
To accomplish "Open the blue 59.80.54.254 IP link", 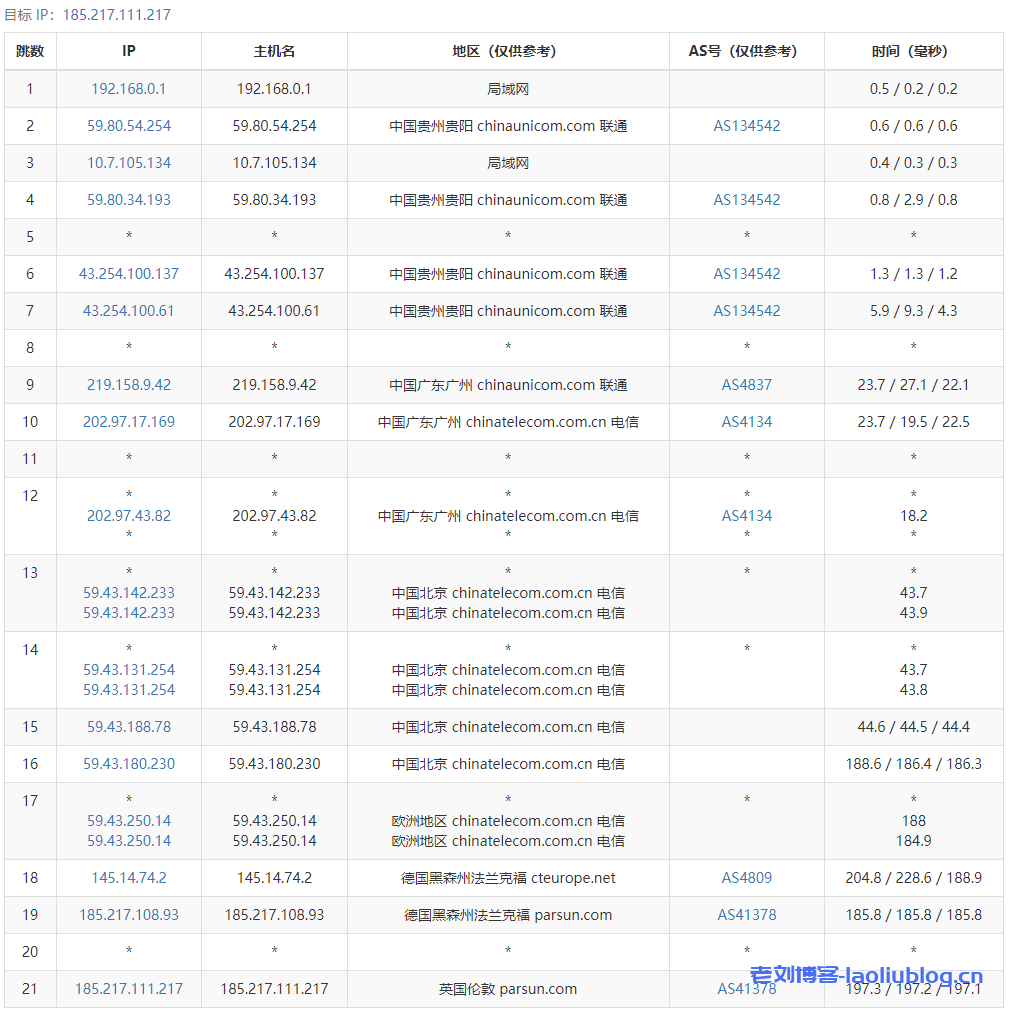I will [x=128, y=126].
